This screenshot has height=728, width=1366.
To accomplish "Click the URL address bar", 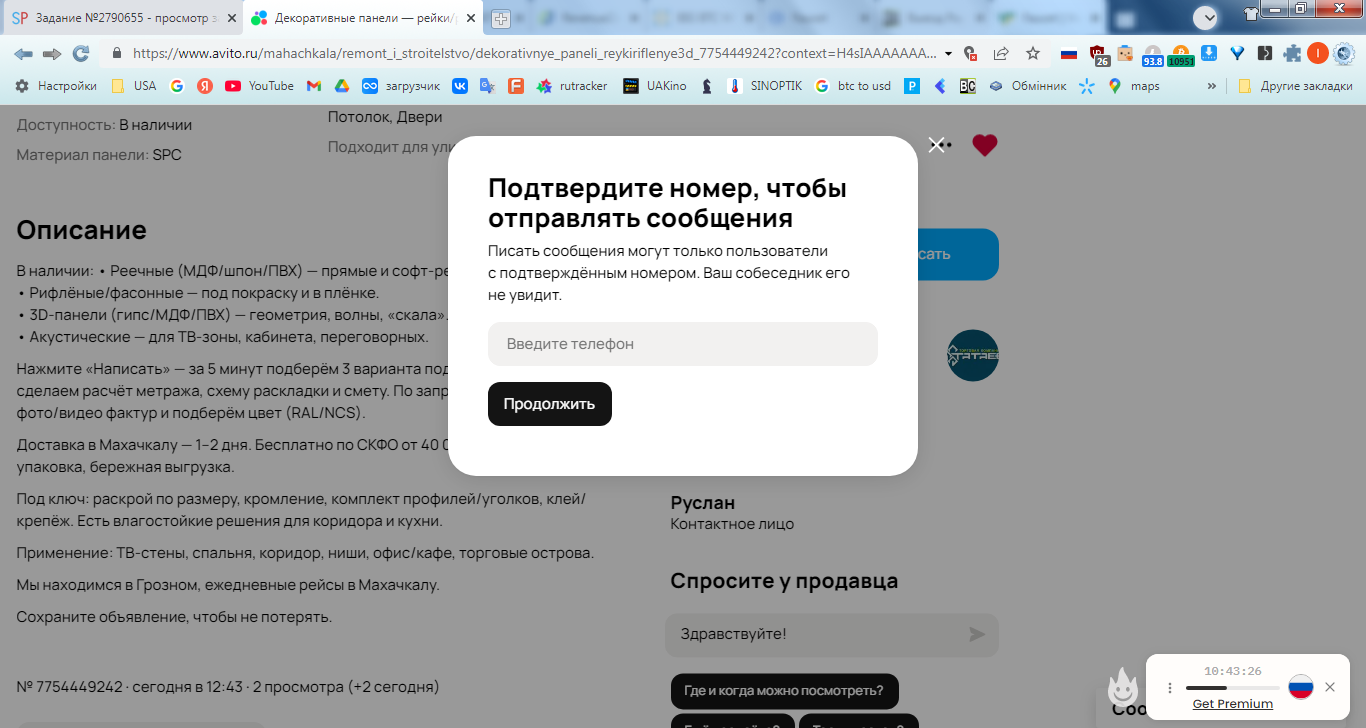I will (535, 53).
